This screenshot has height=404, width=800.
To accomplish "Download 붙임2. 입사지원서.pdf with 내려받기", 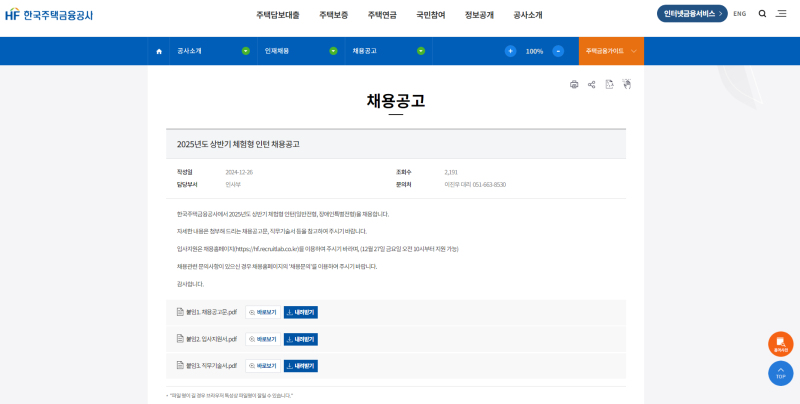I will tap(301, 339).
